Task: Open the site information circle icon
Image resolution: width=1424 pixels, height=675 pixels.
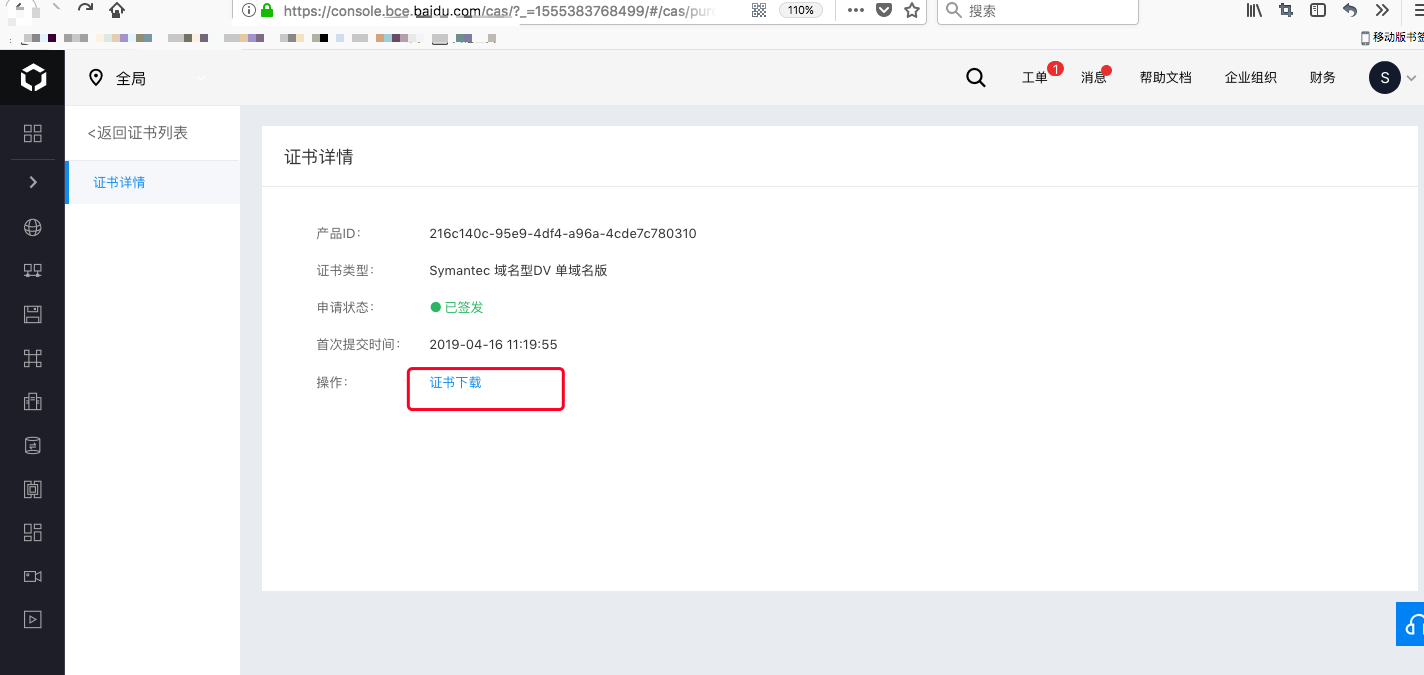Action: 249,11
